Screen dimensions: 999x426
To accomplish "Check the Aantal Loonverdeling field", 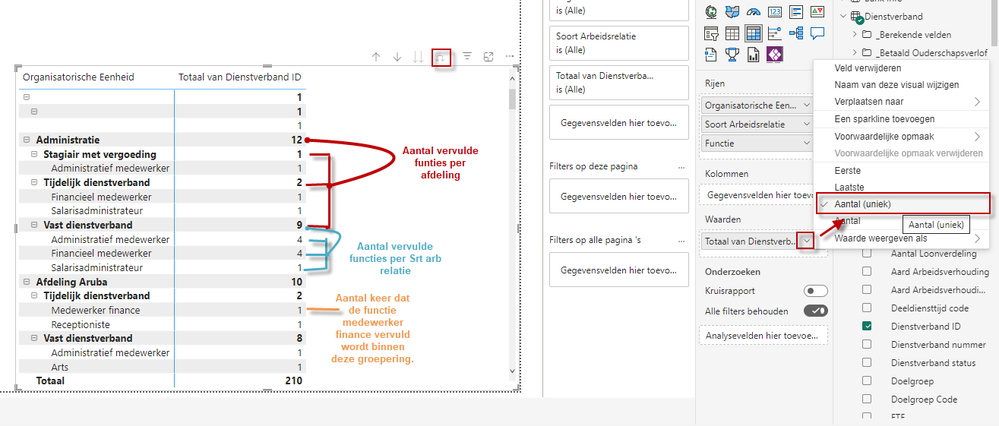I will pos(866,254).
